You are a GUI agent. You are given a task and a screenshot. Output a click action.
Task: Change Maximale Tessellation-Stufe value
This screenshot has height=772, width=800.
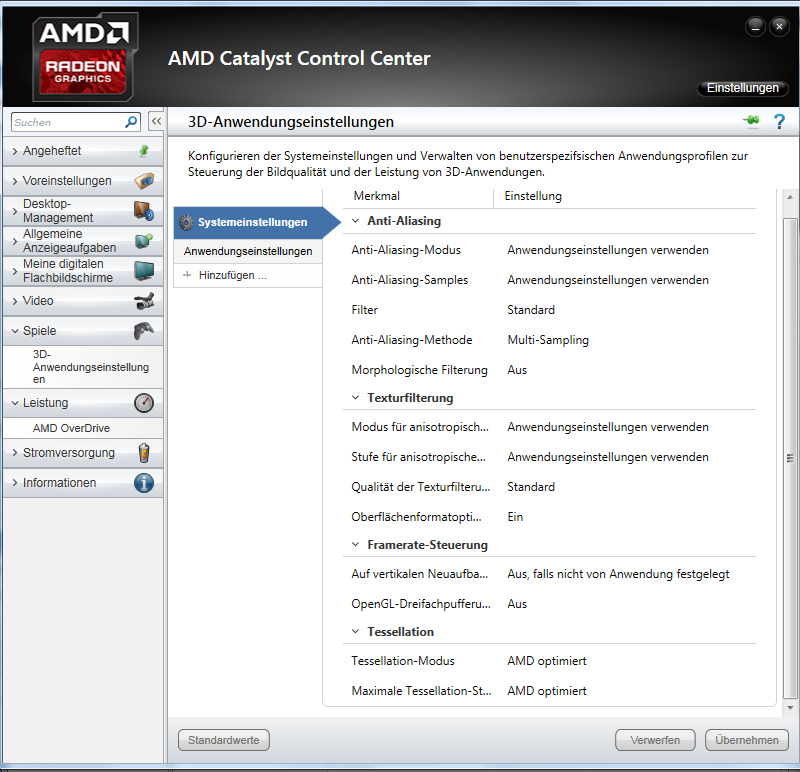tap(546, 691)
